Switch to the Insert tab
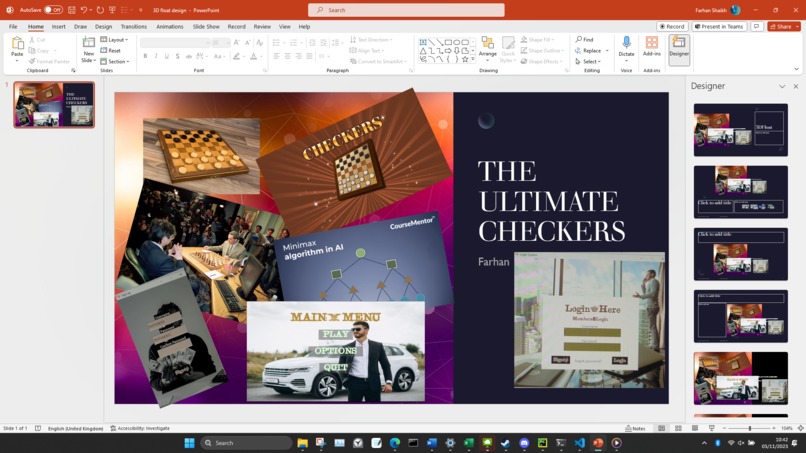Viewport: 806px width, 453px height. point(58,26)
